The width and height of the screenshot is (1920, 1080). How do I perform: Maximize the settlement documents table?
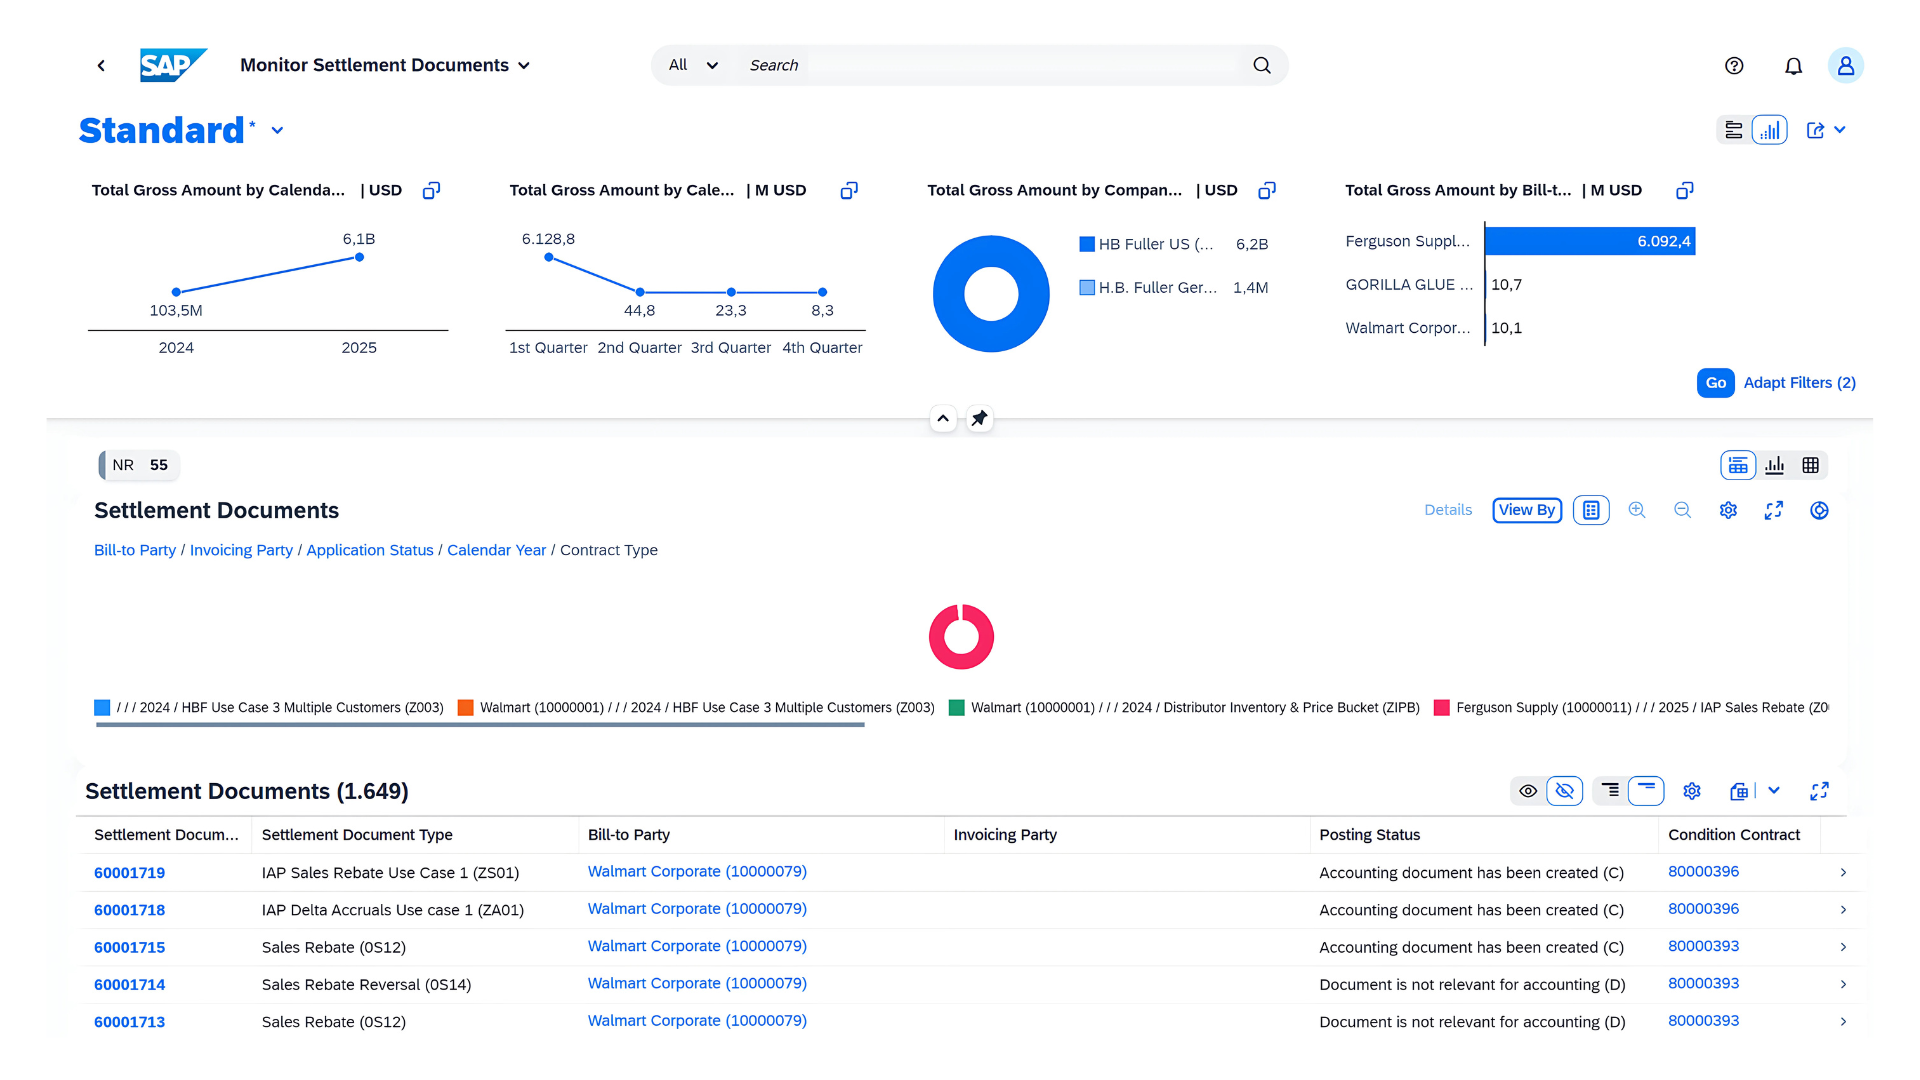(1820, 791)
